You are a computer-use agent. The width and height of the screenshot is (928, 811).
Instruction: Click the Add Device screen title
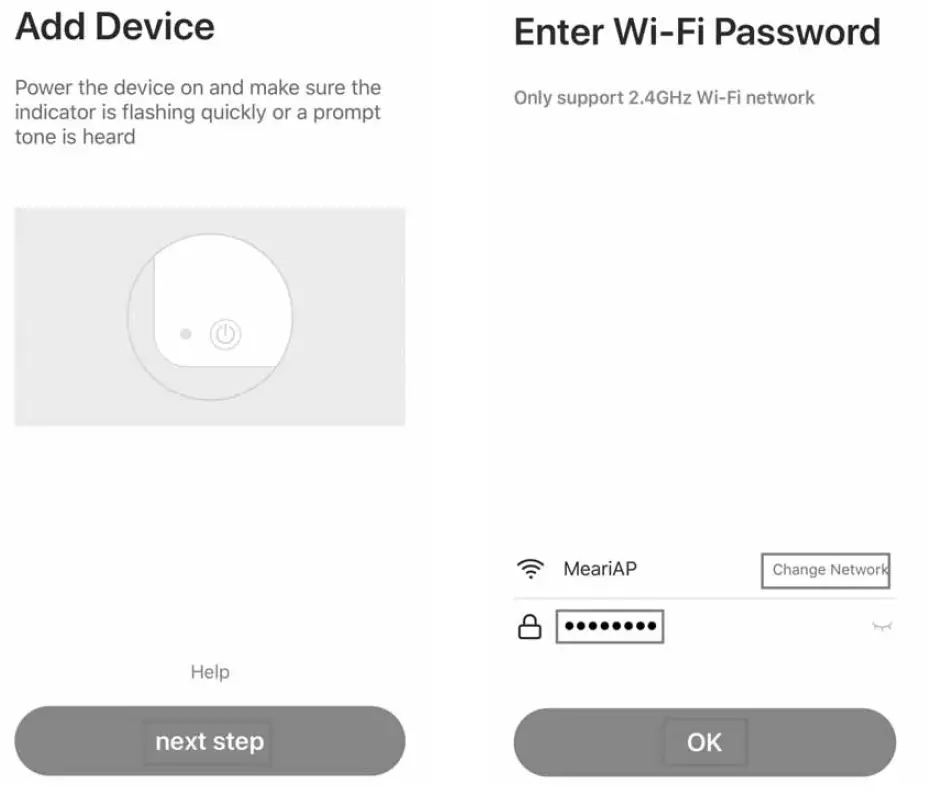pos(115,27)
